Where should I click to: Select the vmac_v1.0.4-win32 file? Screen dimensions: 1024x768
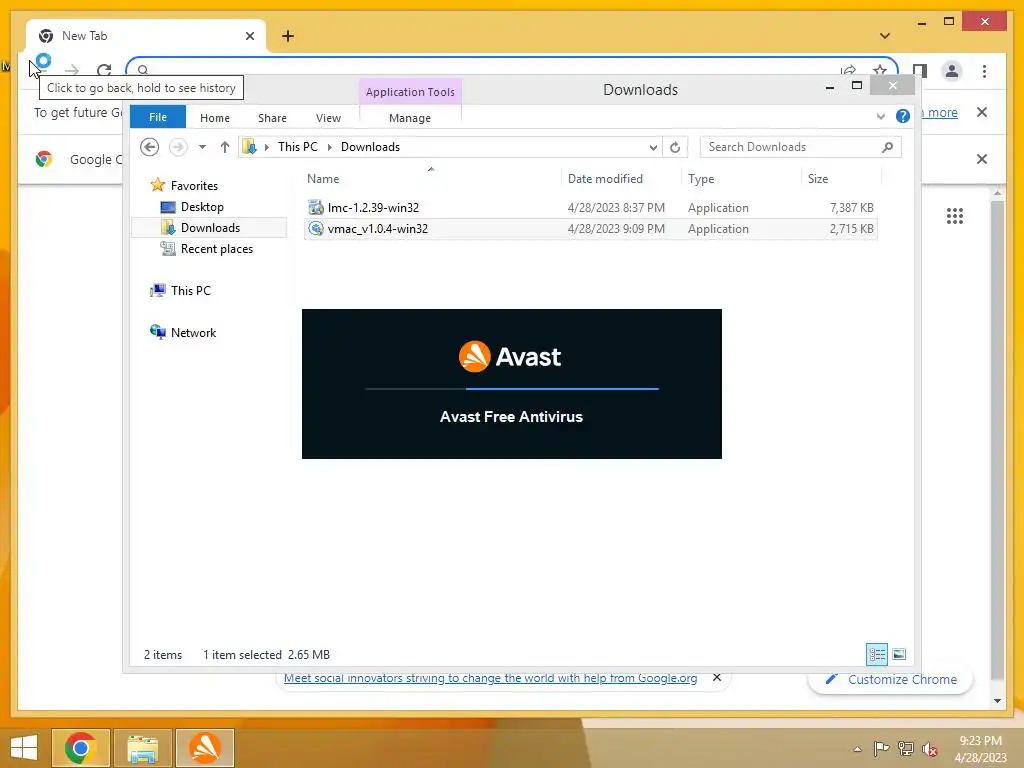pyautogui.click(x=377, y=229)
